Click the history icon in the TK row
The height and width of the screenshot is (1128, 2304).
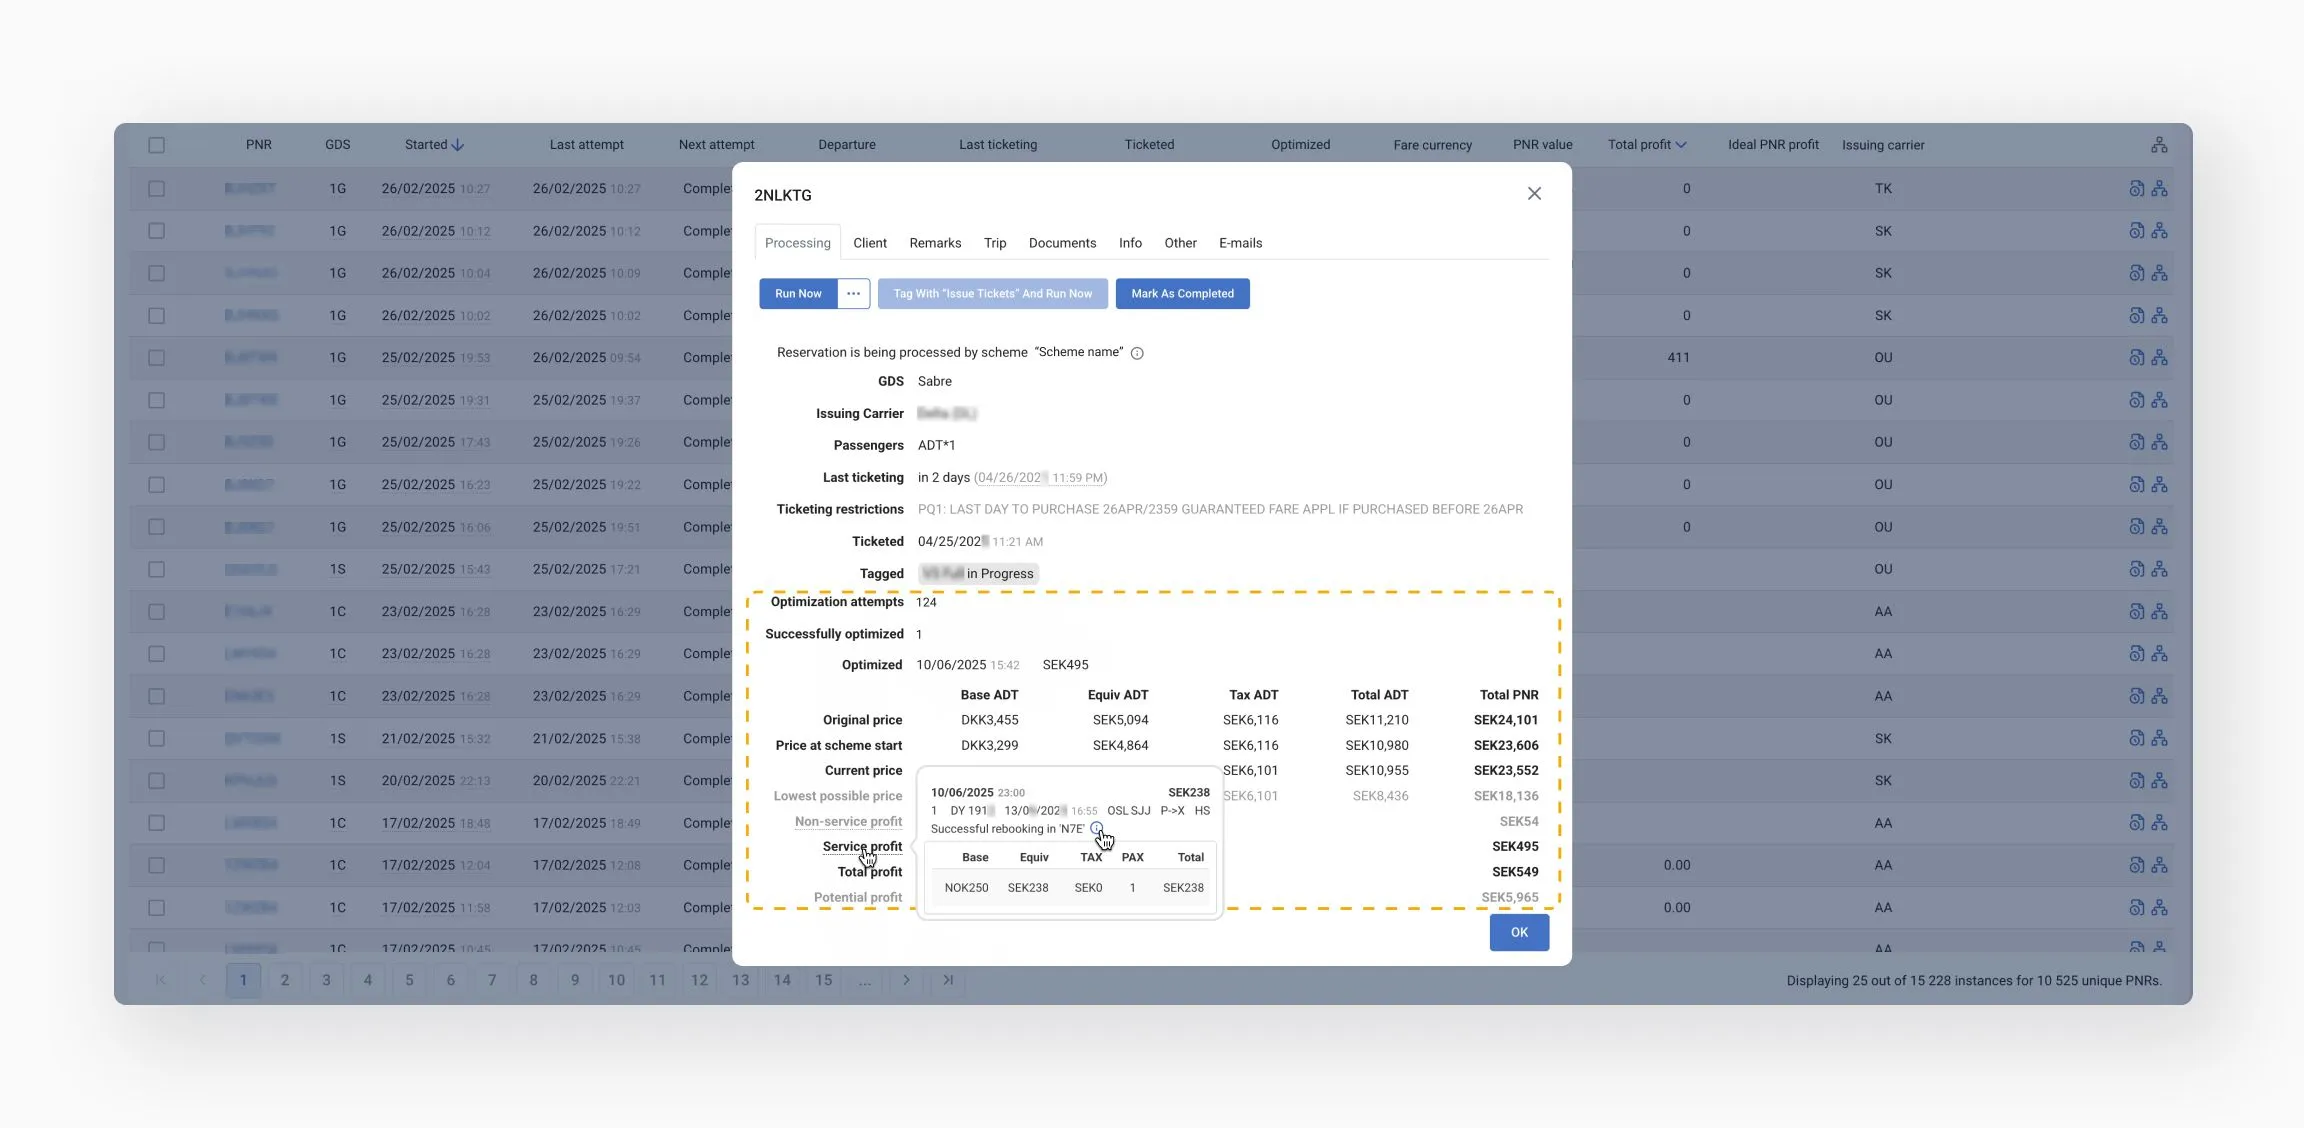[x=2136, y=189]
